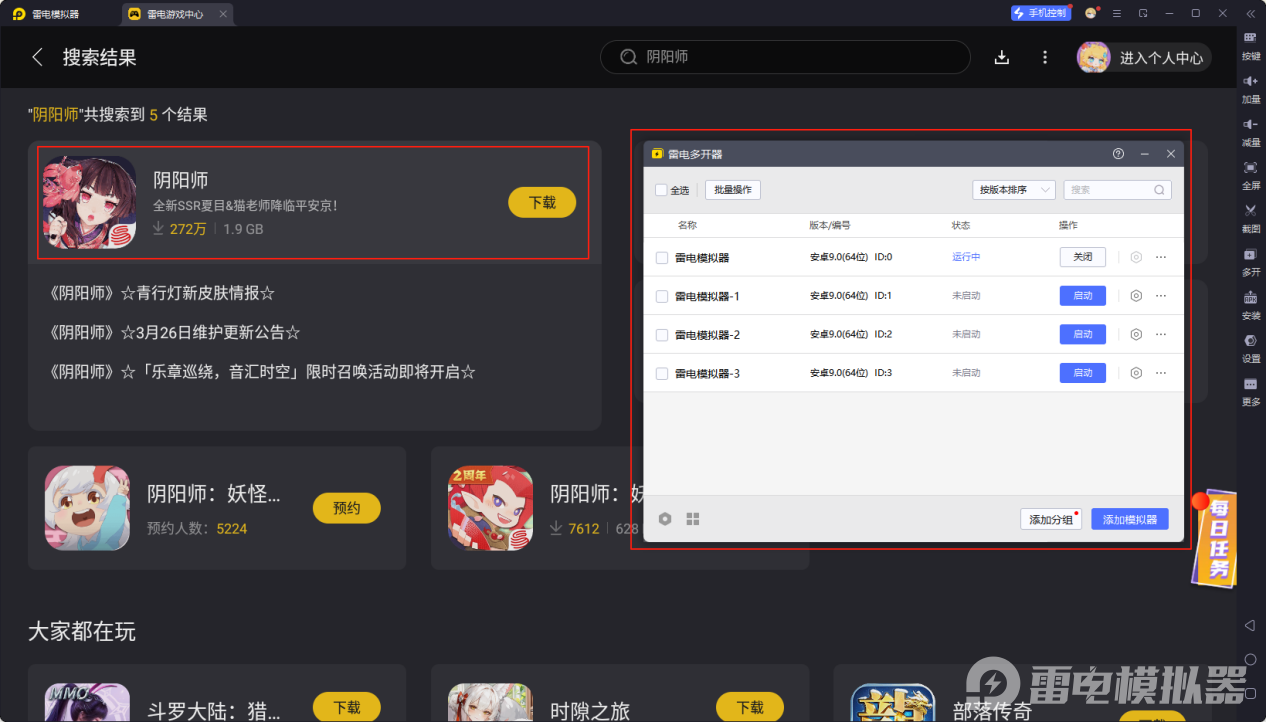Collapse the right sidebar with chevron arrow
This screenshot has width=1266, height=722.
pyautogui.click(x=1252, y=13)
